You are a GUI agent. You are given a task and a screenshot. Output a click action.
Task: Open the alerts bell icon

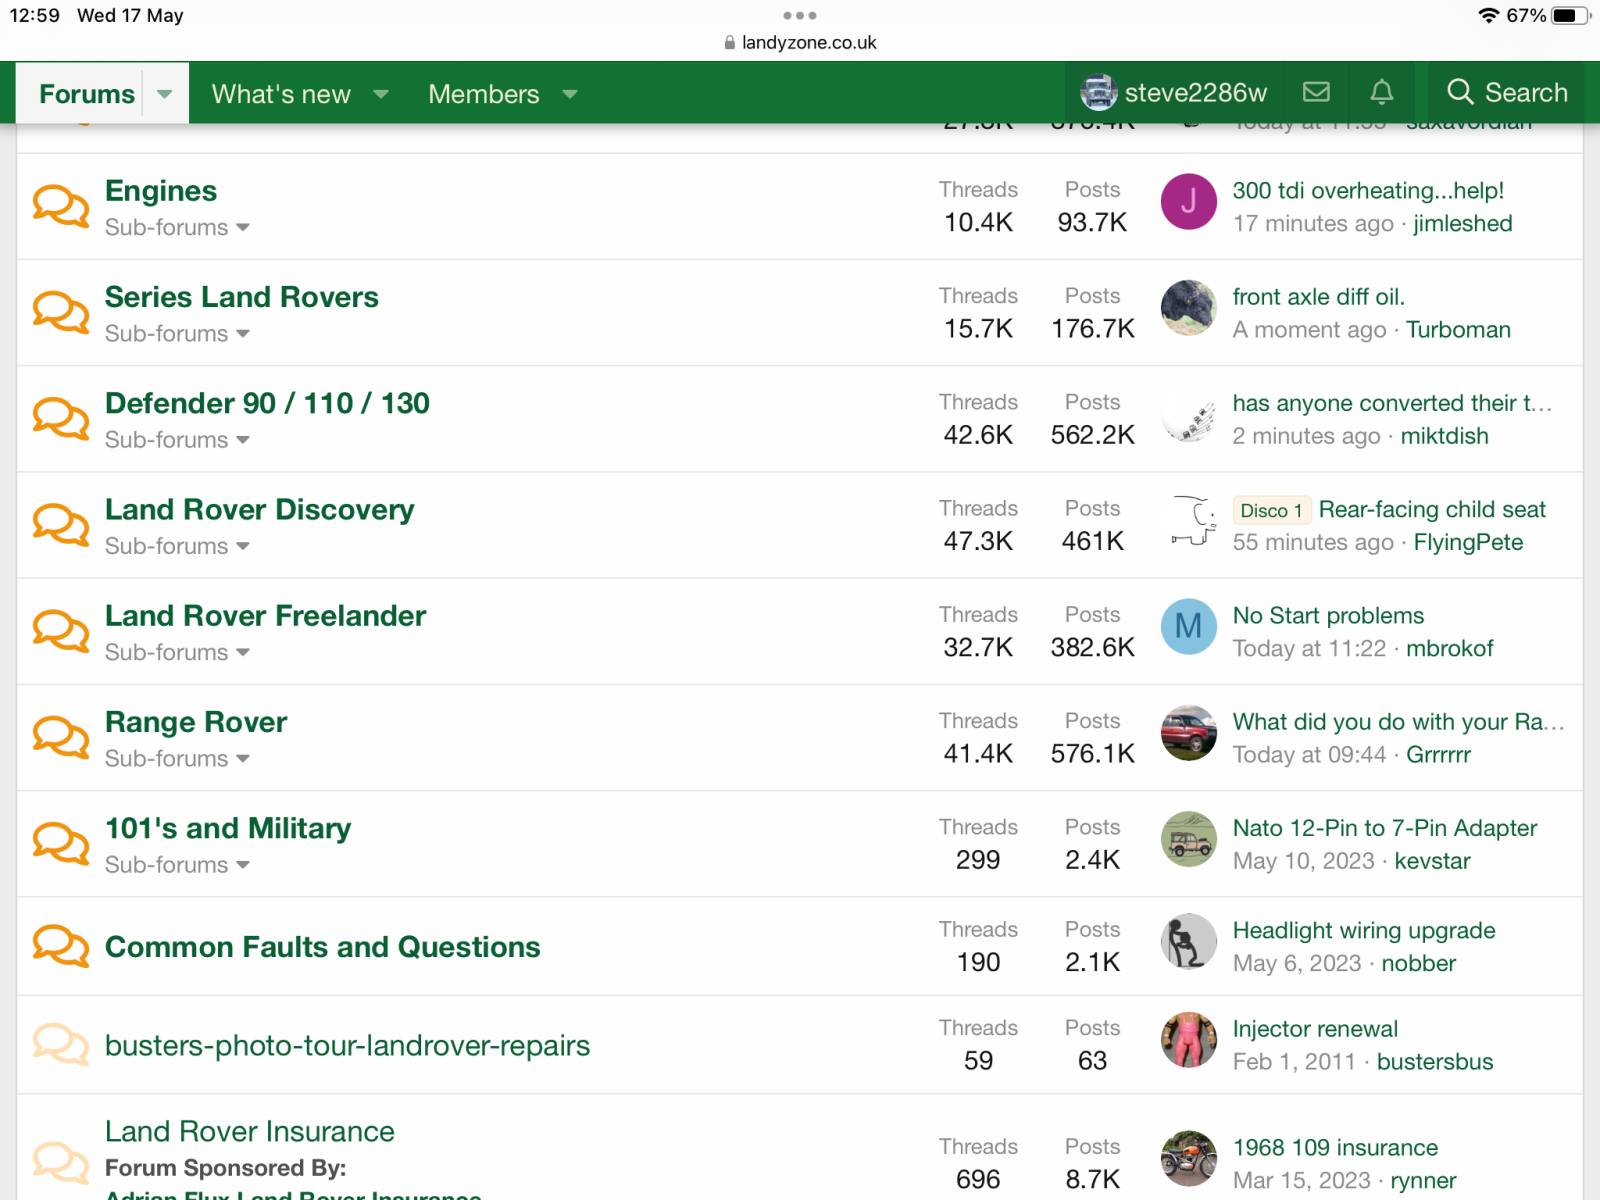(x=1381, y=92)
